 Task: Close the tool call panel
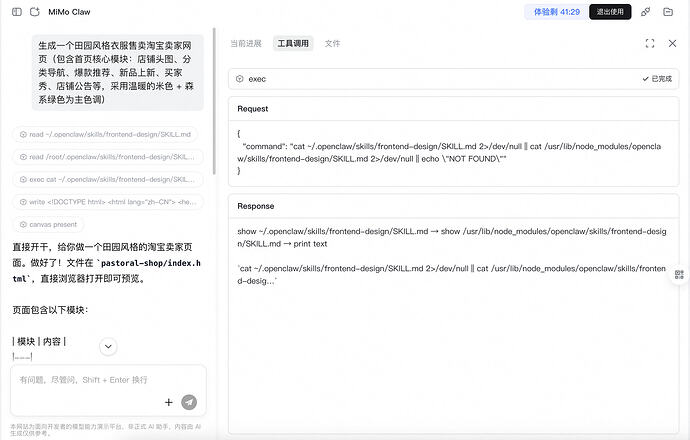pos(672,43)
